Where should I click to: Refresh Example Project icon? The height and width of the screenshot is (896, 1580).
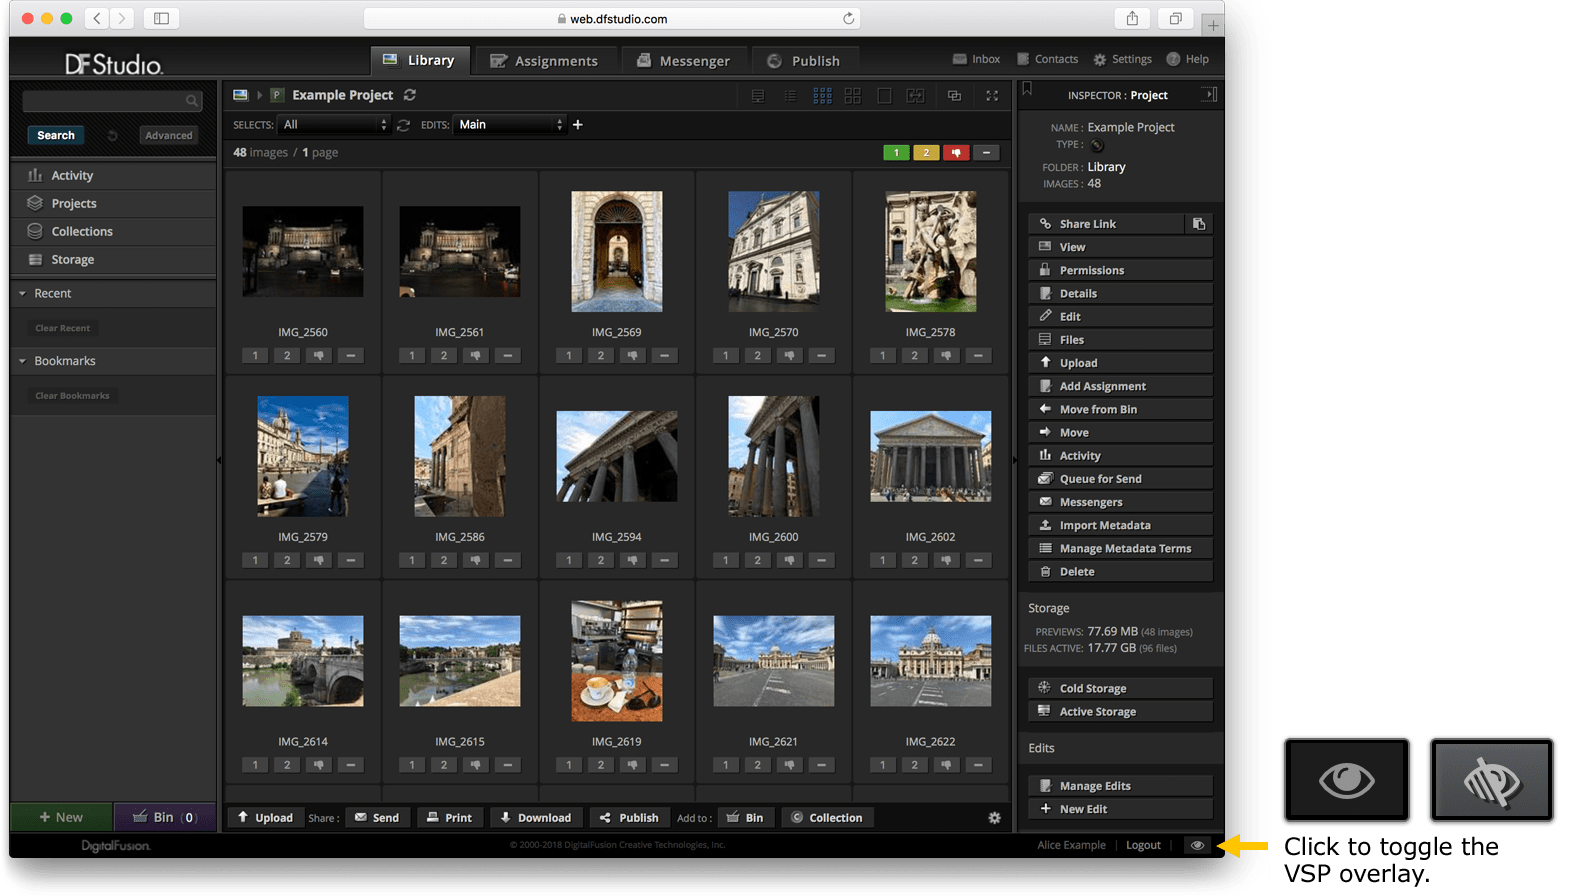click(x=410, y=95)
